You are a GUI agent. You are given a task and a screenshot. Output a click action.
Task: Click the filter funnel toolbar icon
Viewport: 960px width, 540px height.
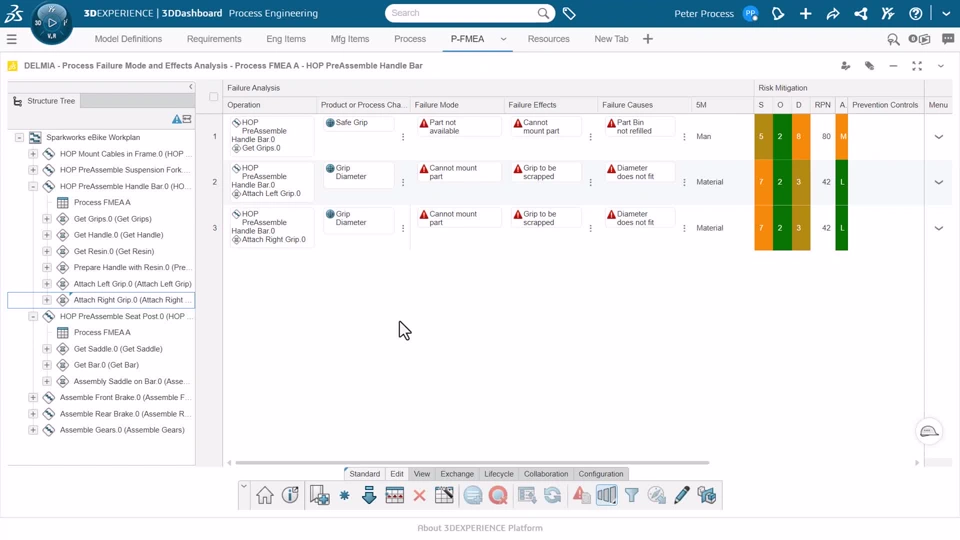(x=631, y=495)
